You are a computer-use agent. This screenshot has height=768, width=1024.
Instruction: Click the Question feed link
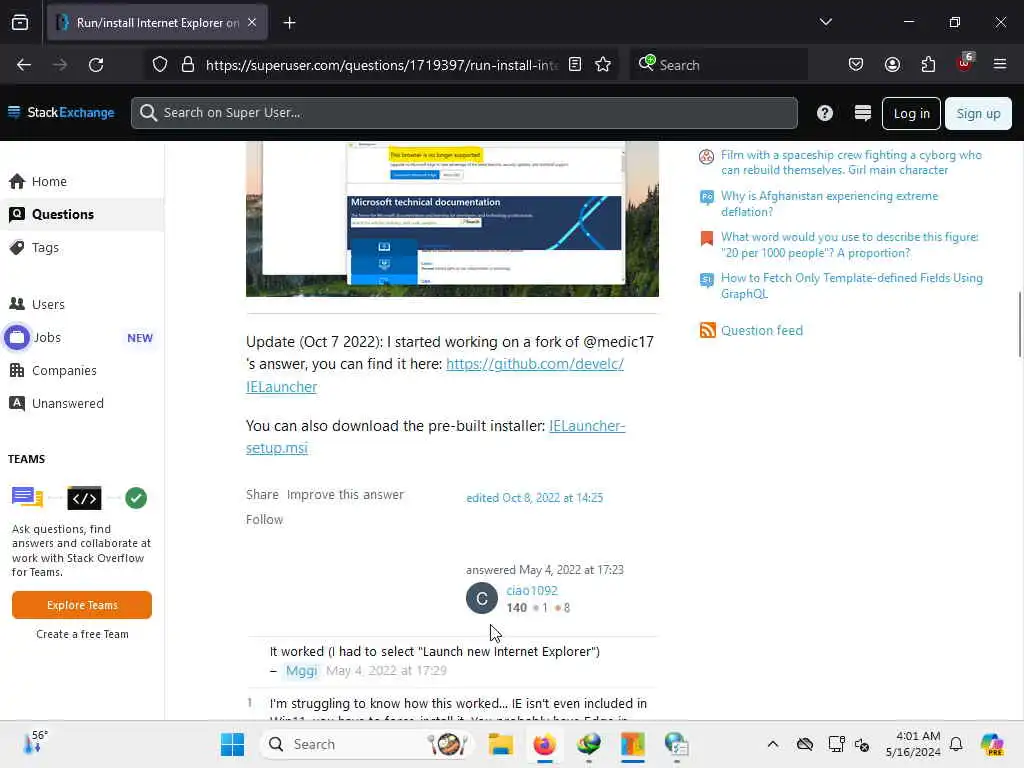click(x=761, y=330)
